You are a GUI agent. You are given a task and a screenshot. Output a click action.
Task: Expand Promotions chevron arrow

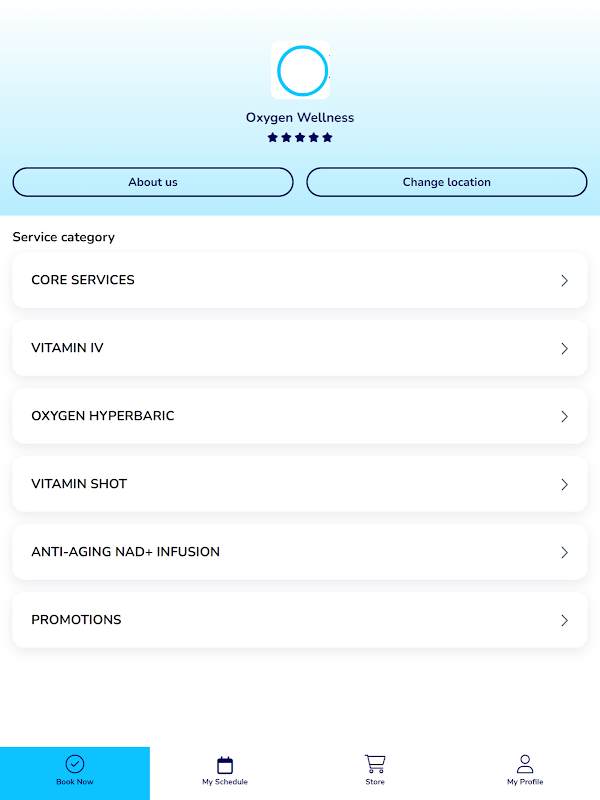(x=564, y=621)
